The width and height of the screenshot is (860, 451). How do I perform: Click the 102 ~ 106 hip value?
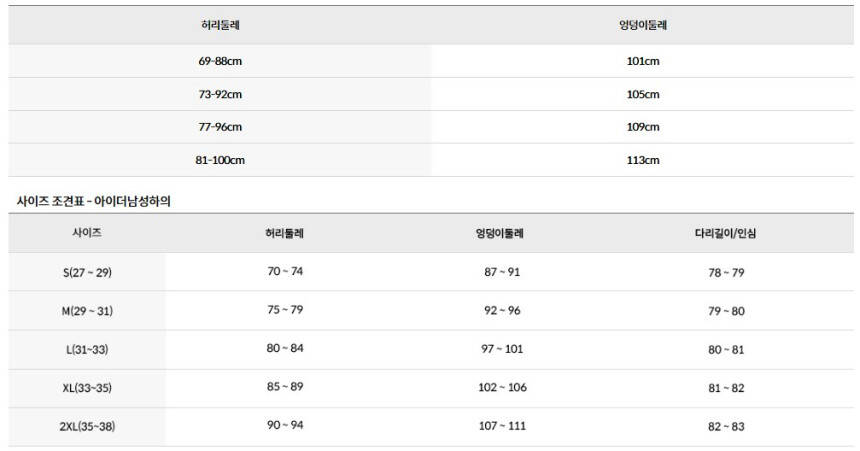502,388
